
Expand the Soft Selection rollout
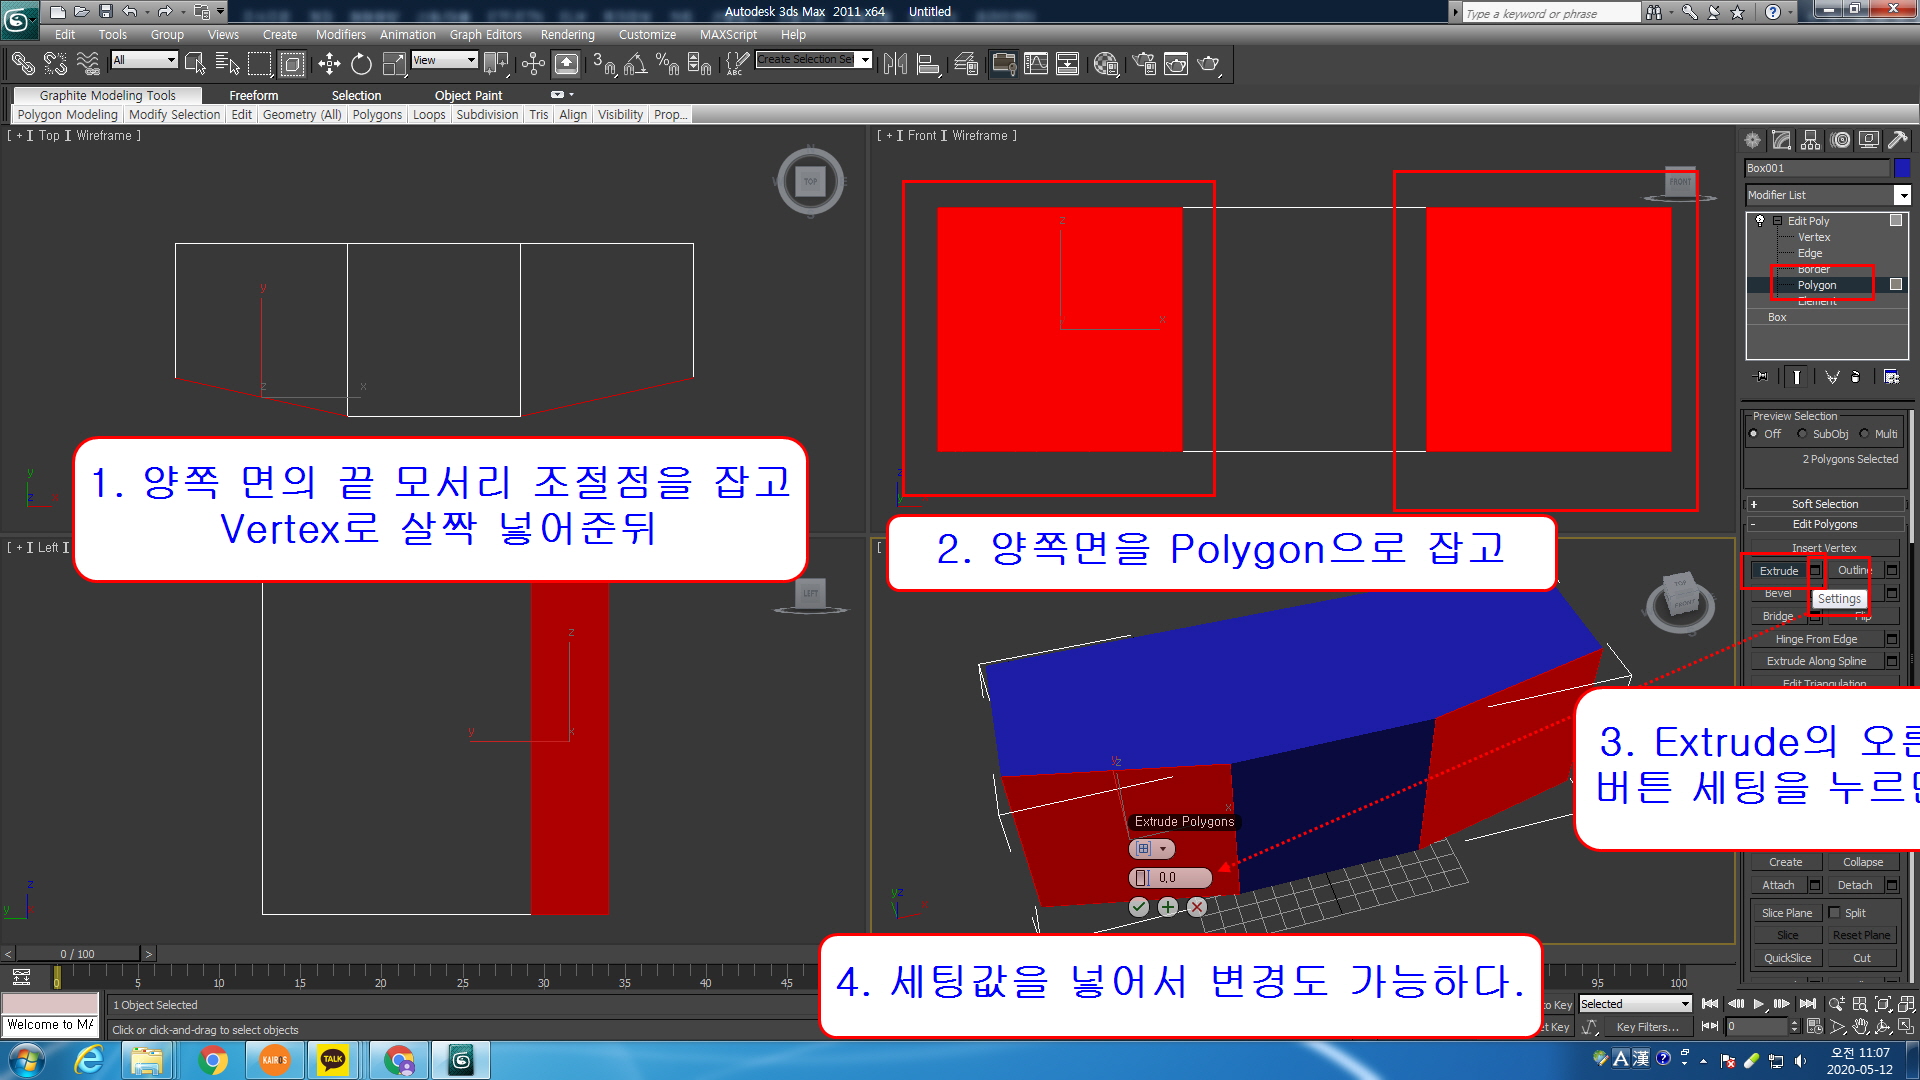point(1824,504)
